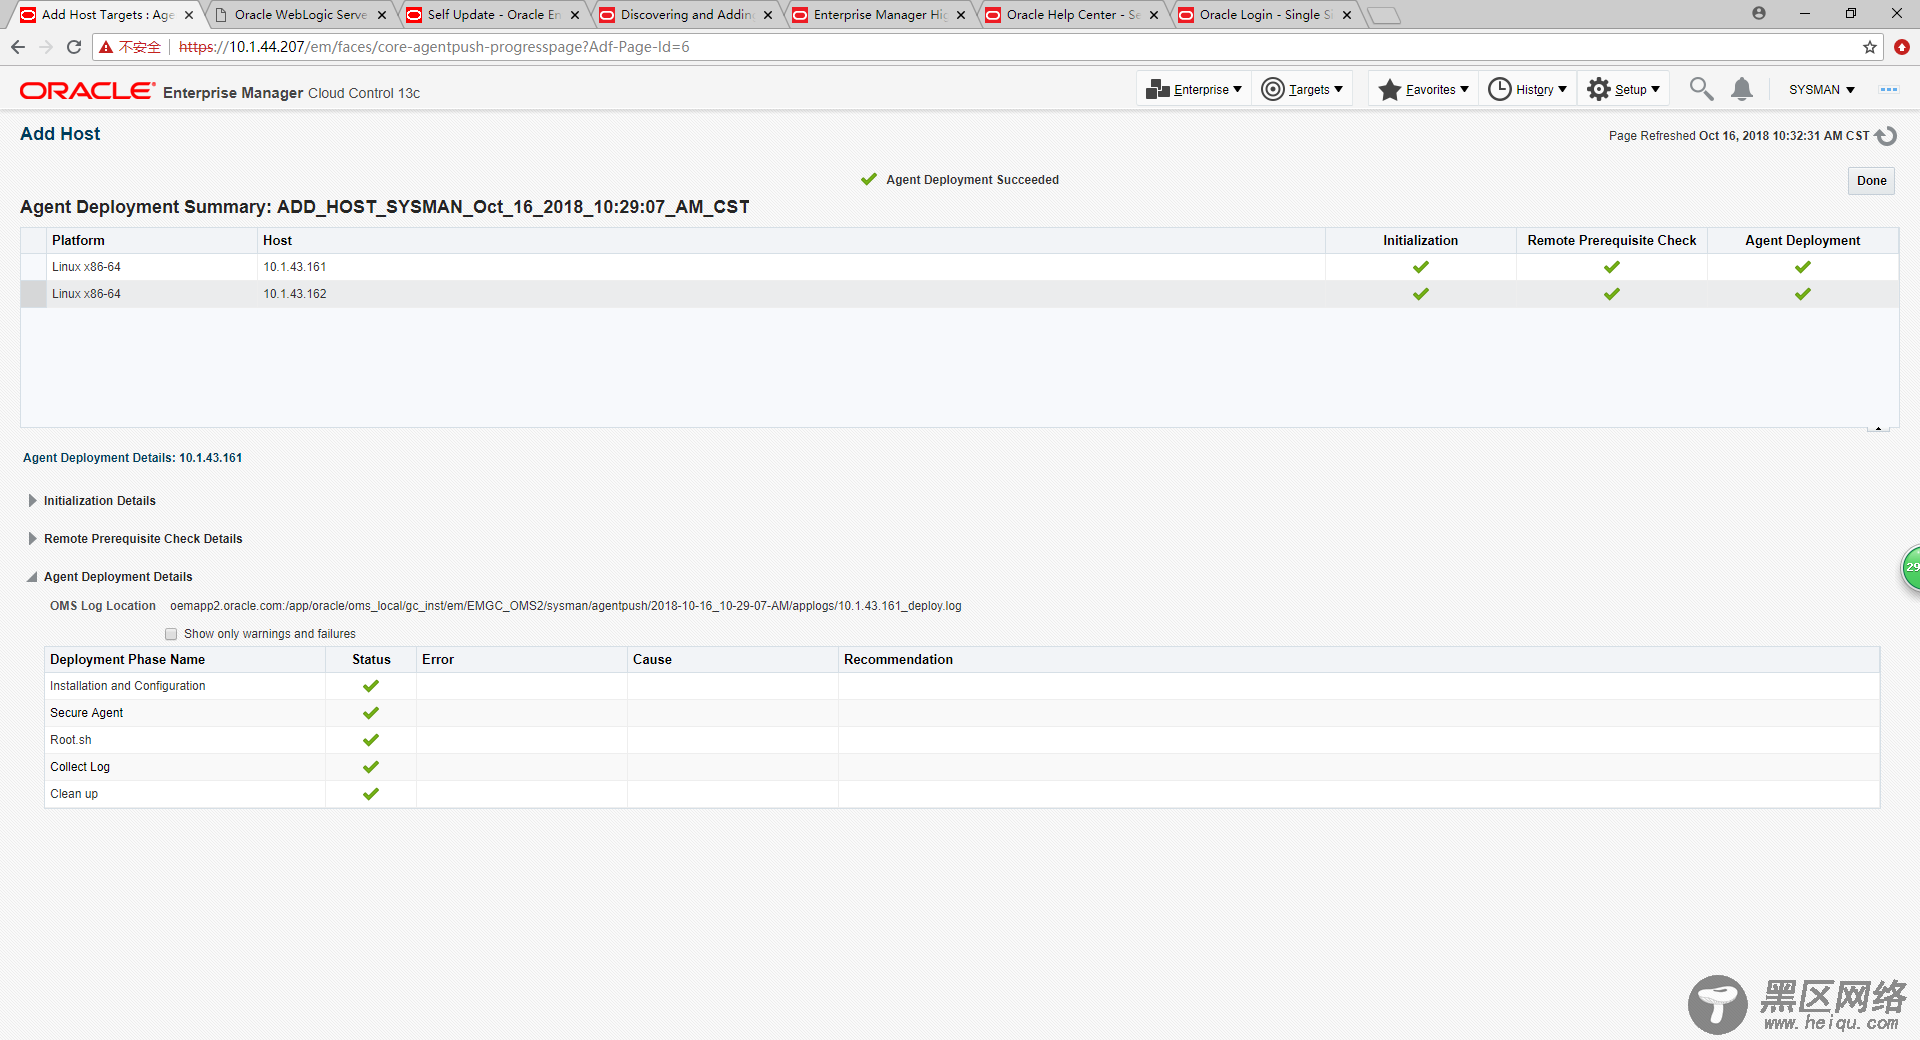Switch to Self Update tab

[x=493, y=15]
